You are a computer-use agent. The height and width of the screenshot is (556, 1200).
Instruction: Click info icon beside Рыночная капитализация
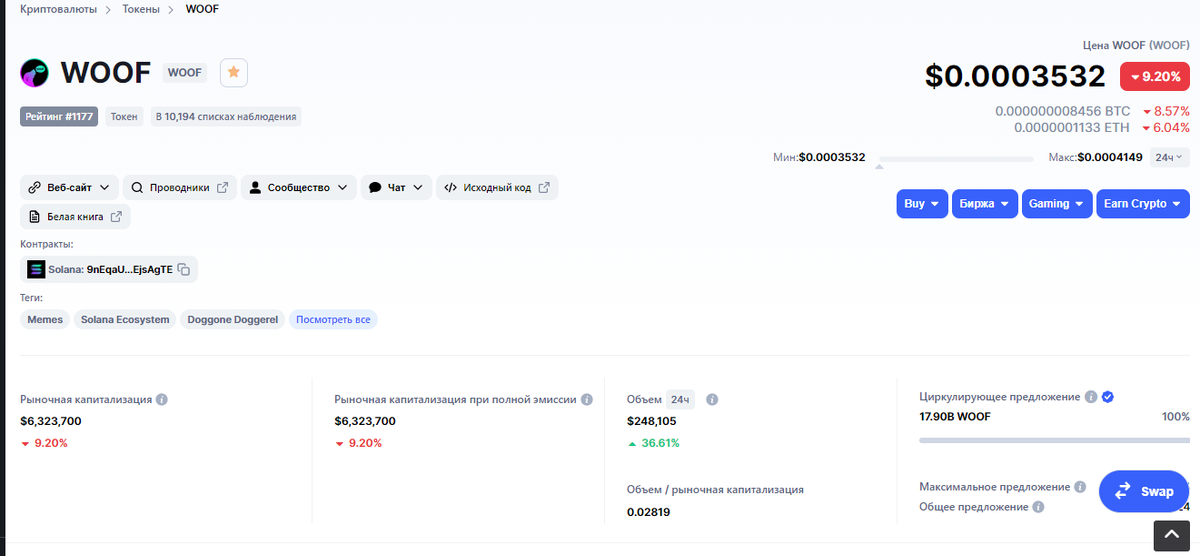pyautogui.click(x=162, y=399)
